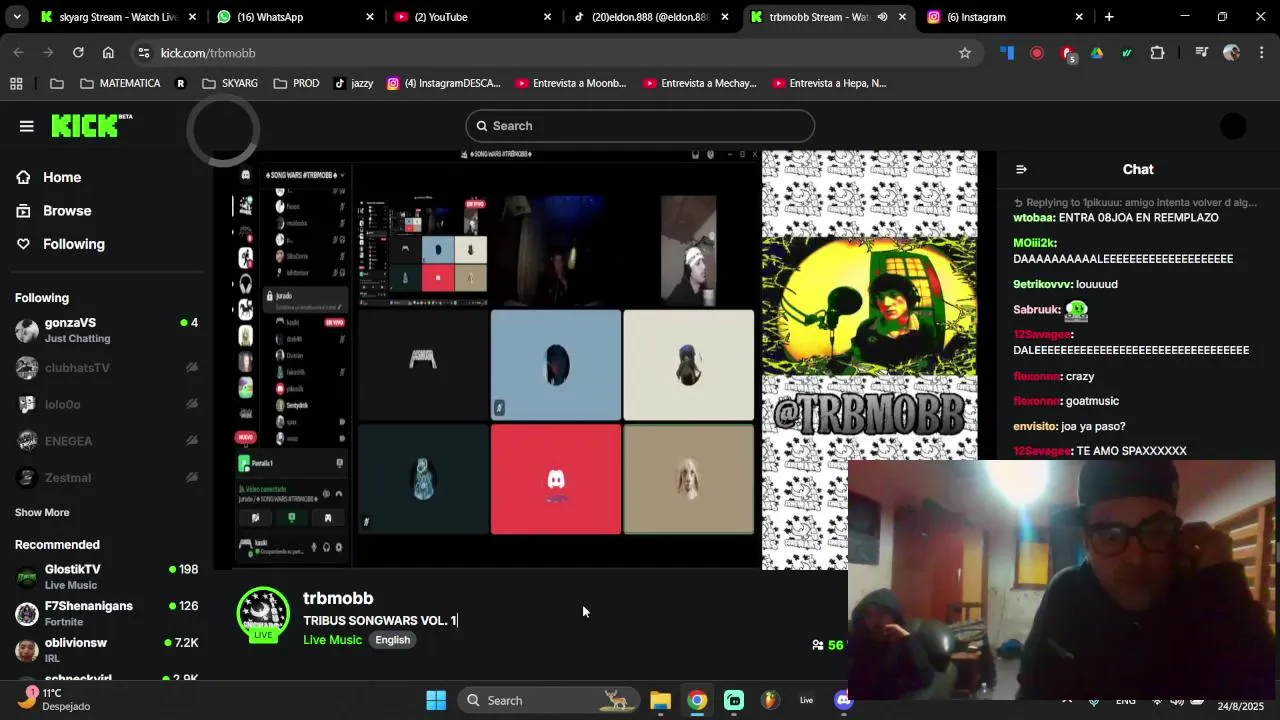Click the English language tag
1280x720 pixels.
pyautogui.click(x=393, y=640)
